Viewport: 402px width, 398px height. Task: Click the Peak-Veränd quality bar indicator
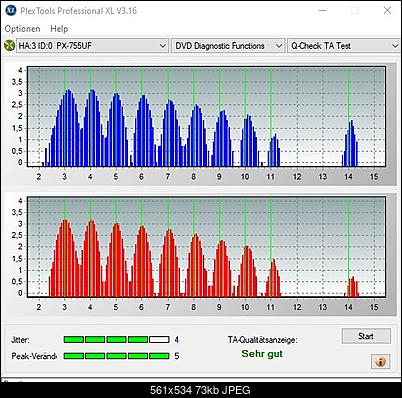pyautogui.click(x=116, y=356)
